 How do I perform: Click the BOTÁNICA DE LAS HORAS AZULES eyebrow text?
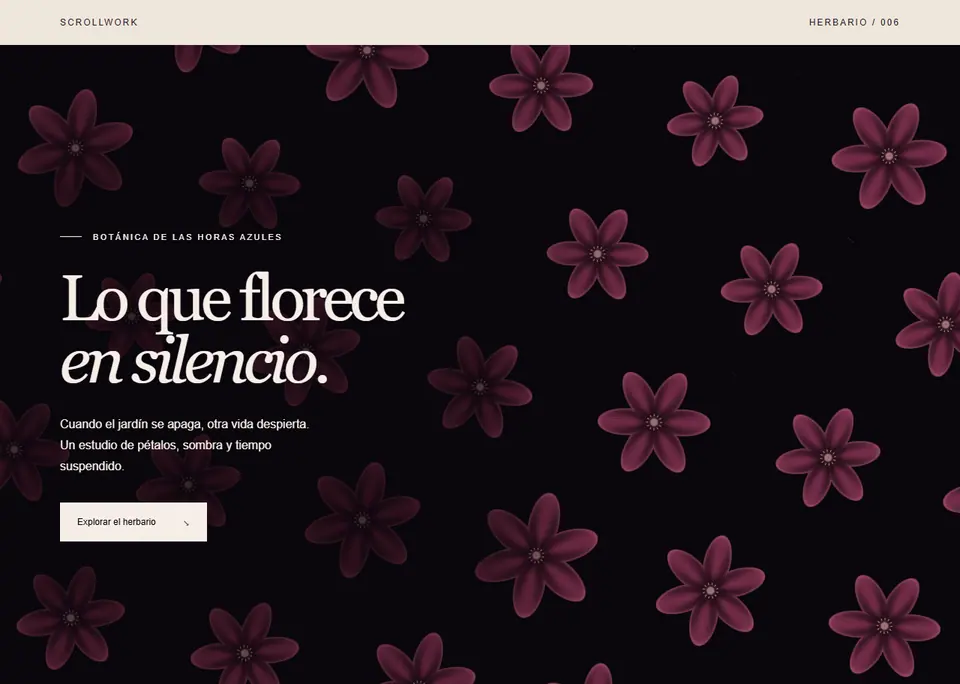pos(187,237)
